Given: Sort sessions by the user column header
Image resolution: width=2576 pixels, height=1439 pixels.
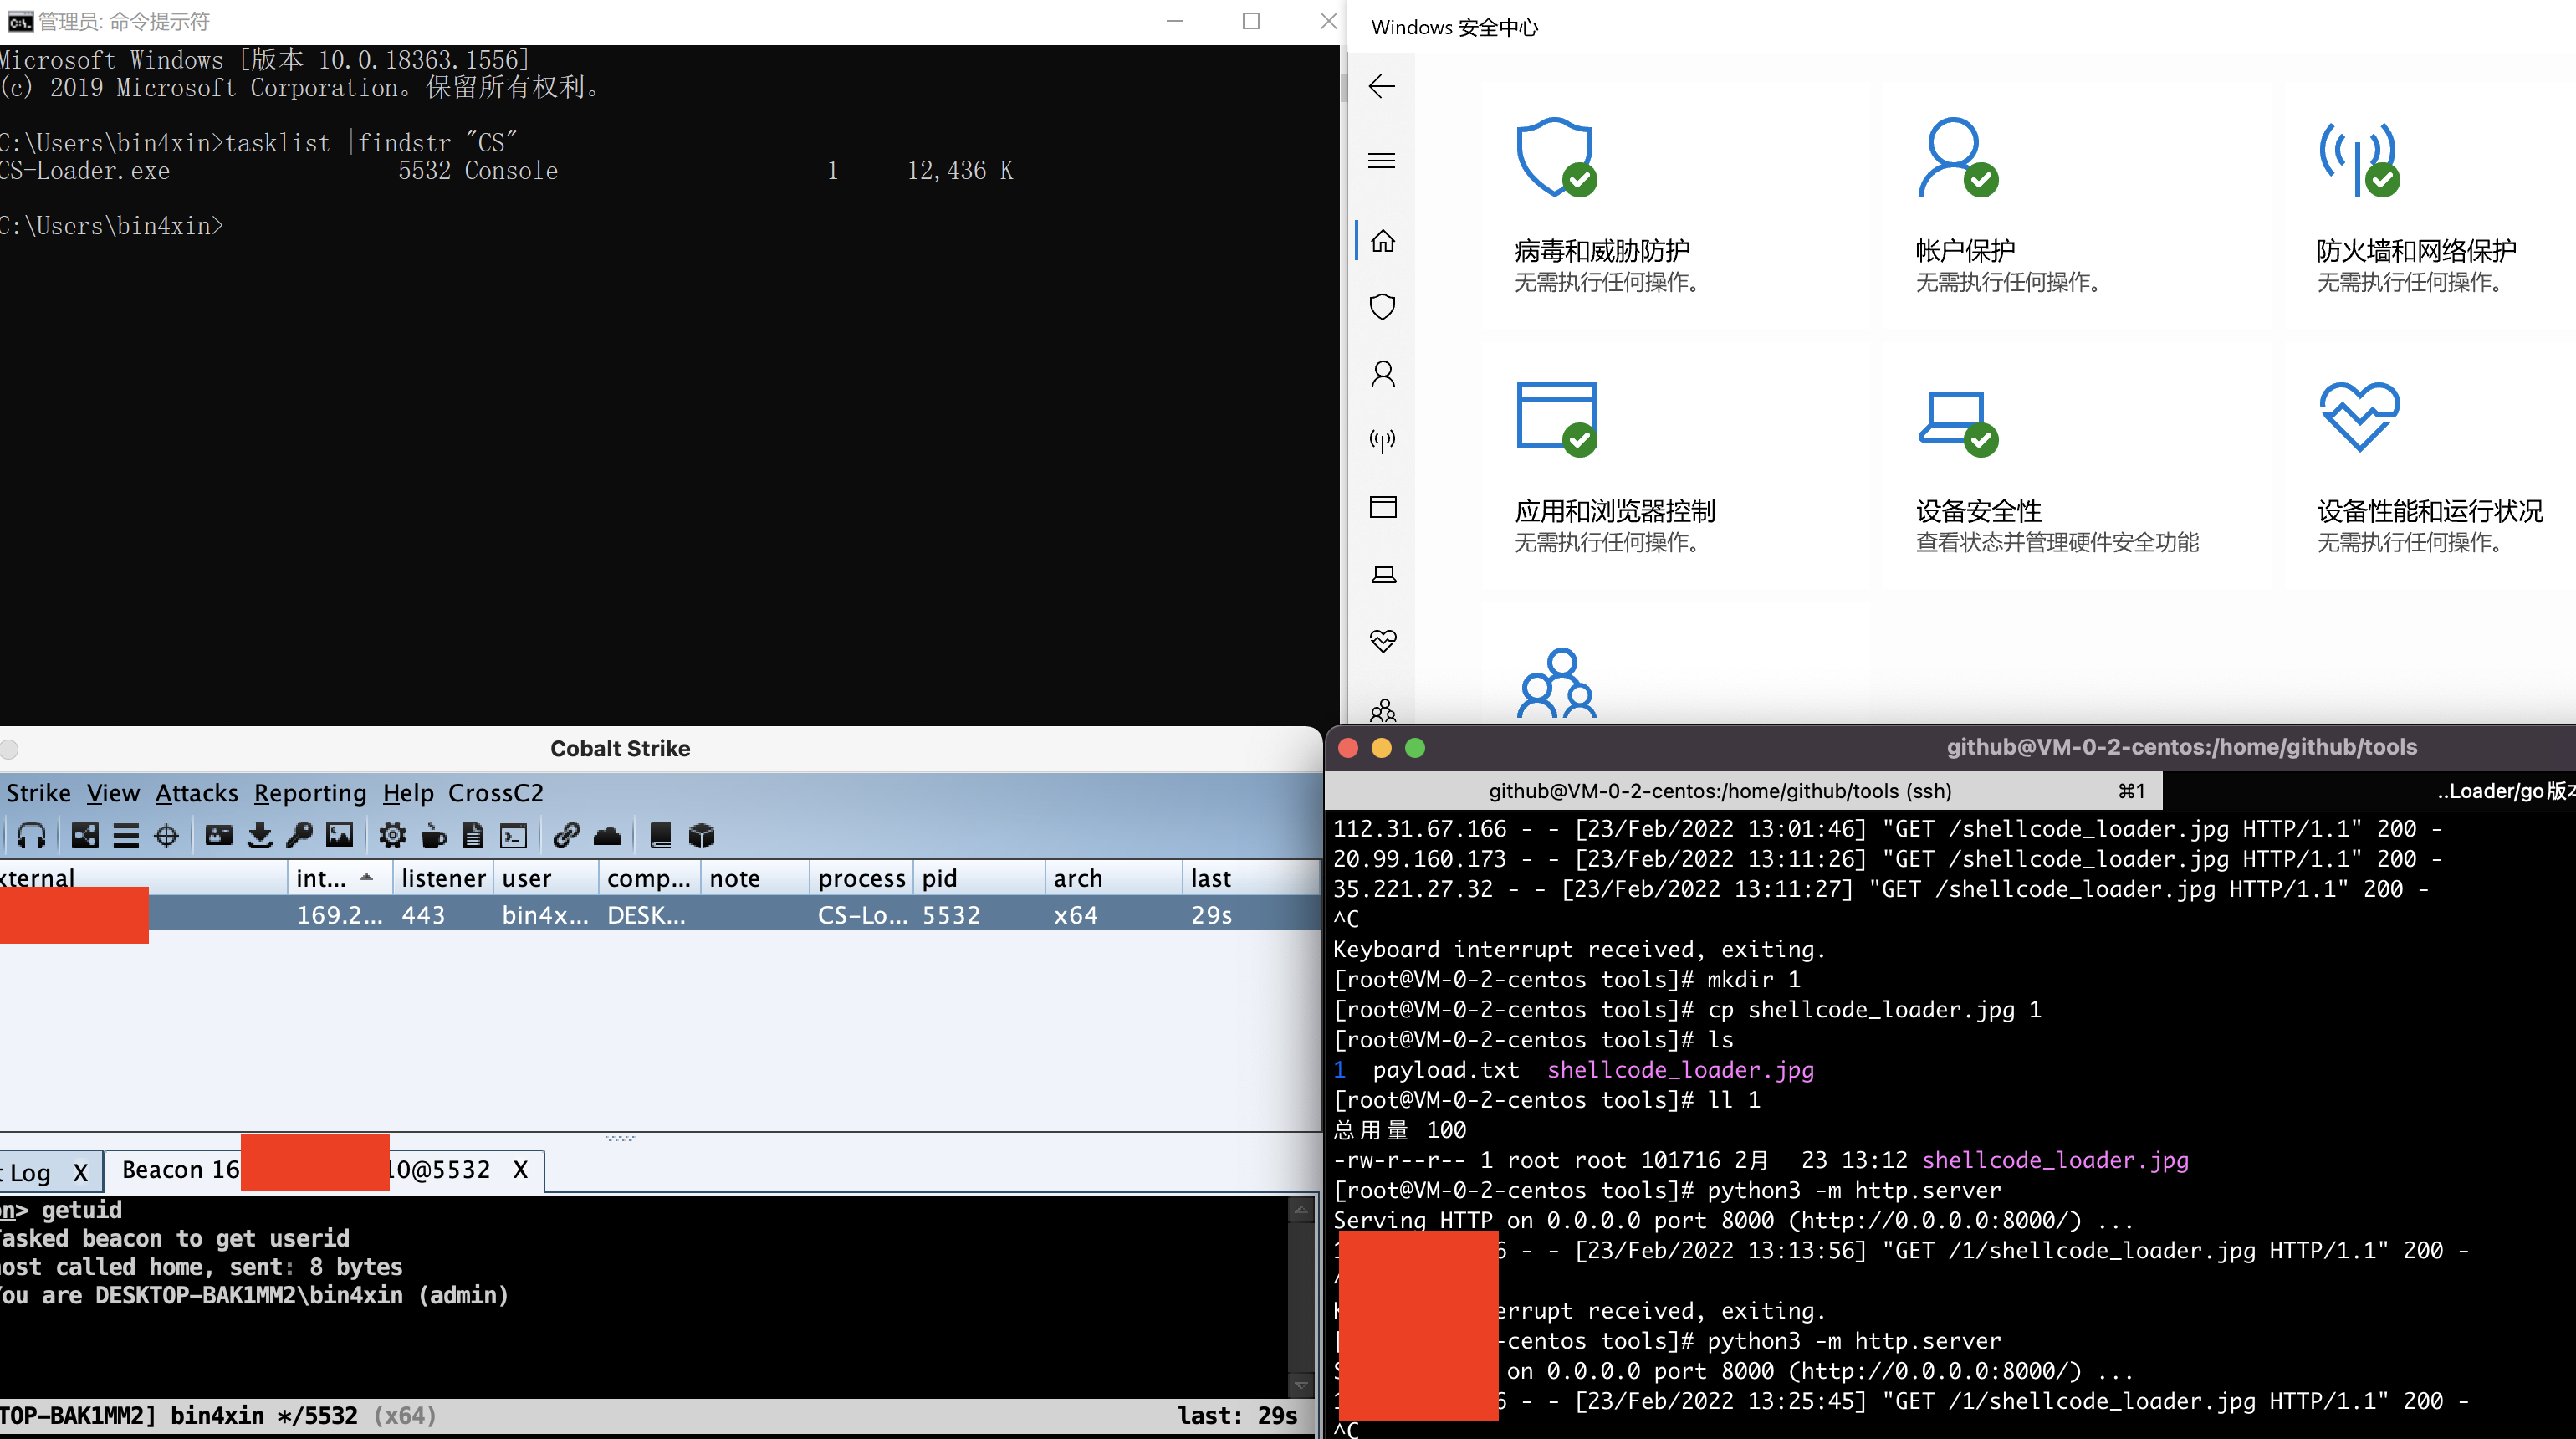Looking at the screenshot, I should [545, 878].
